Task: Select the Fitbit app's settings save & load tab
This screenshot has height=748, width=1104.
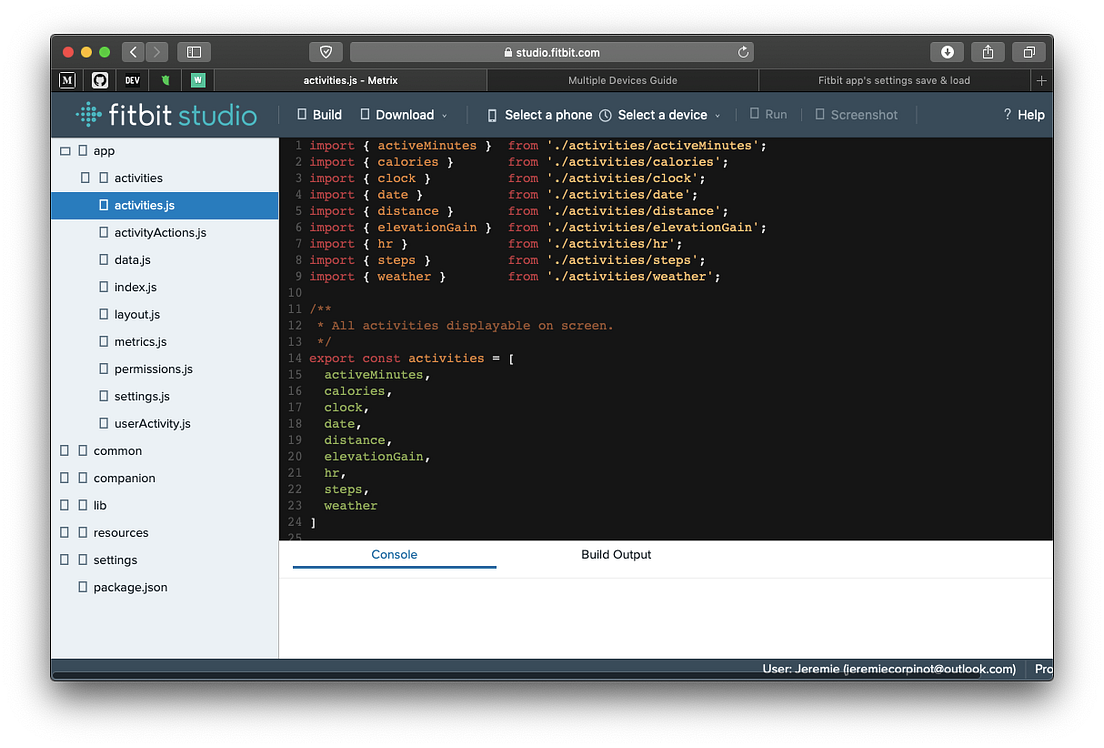Action: [x=894, y=80]
